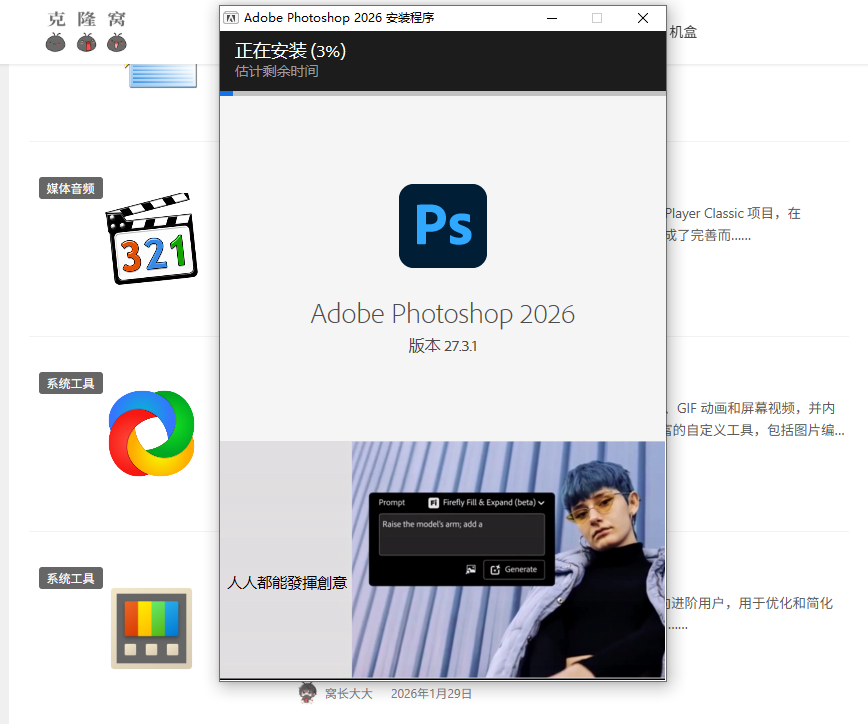This screenshot has height=724, width=868.
Task: Minimize the Photoshop installer window
Action: (551, 18)
